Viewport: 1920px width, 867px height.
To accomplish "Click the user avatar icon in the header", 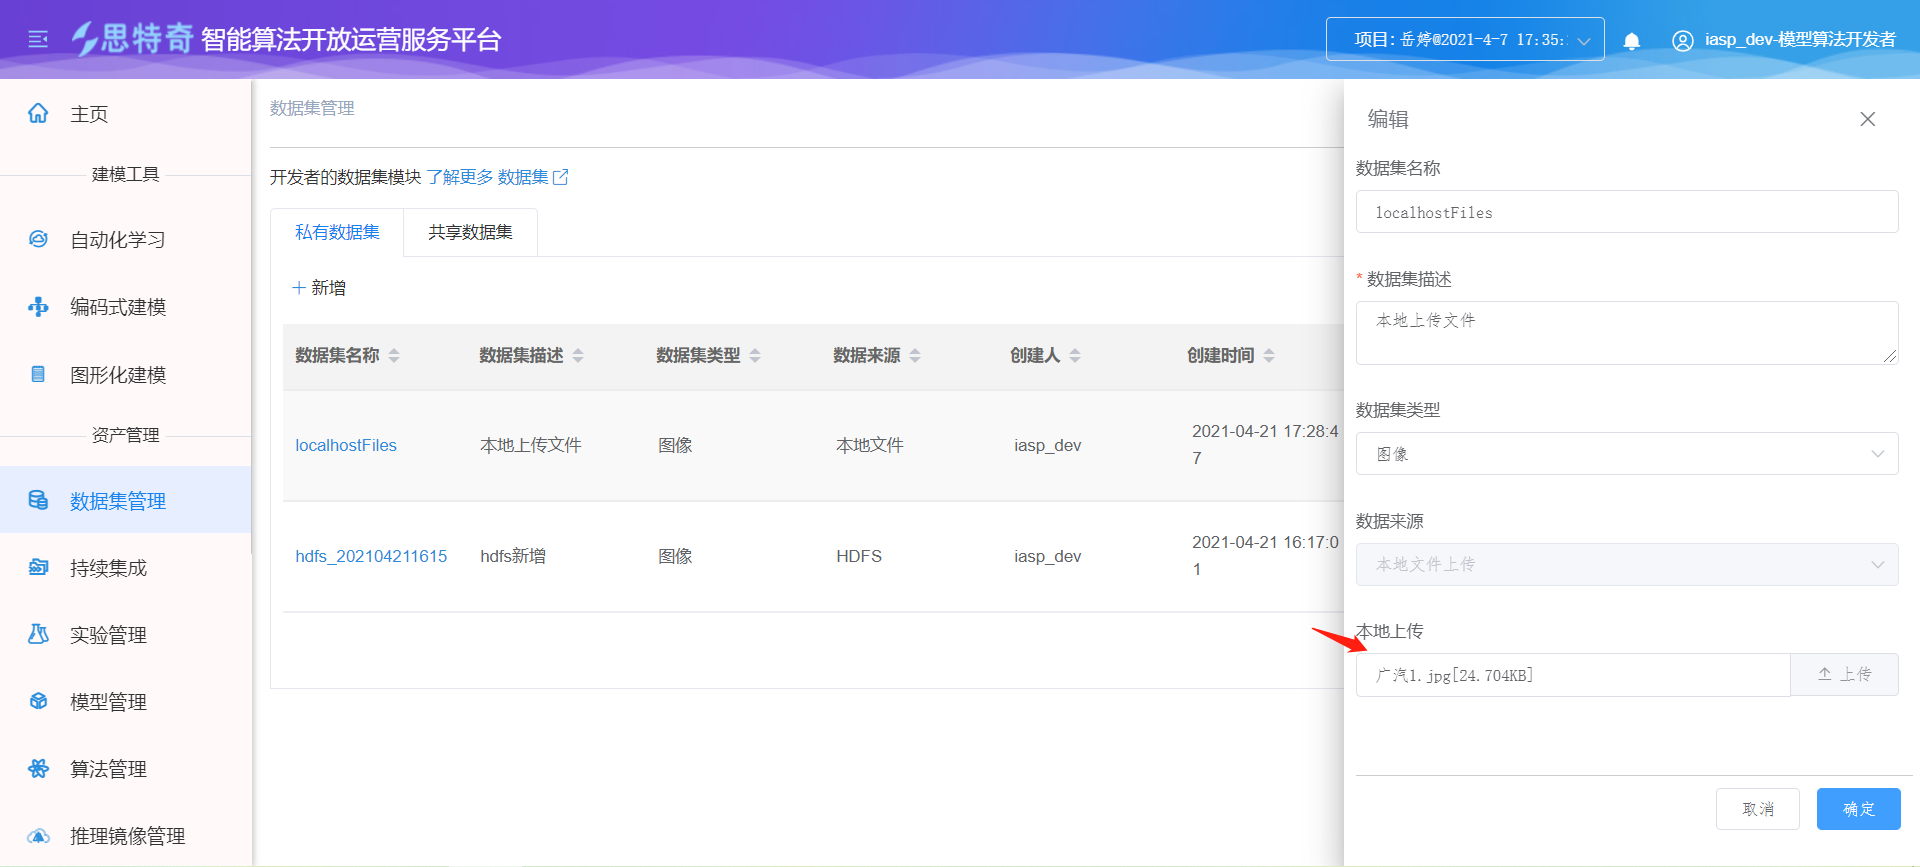I will 1683,41.
